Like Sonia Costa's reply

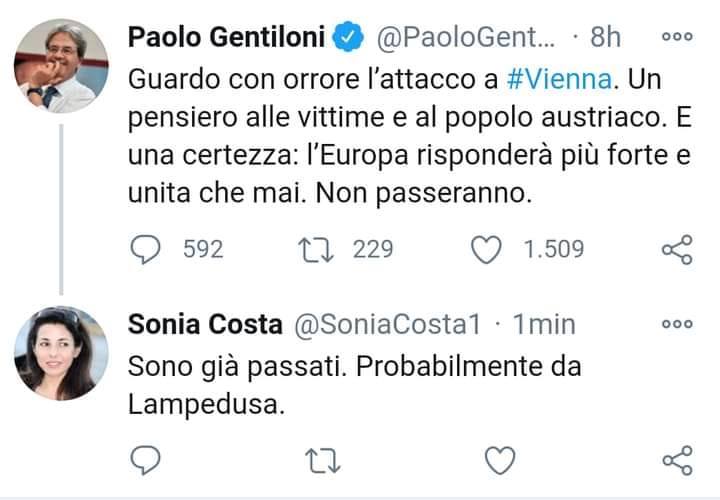(499, 459)
